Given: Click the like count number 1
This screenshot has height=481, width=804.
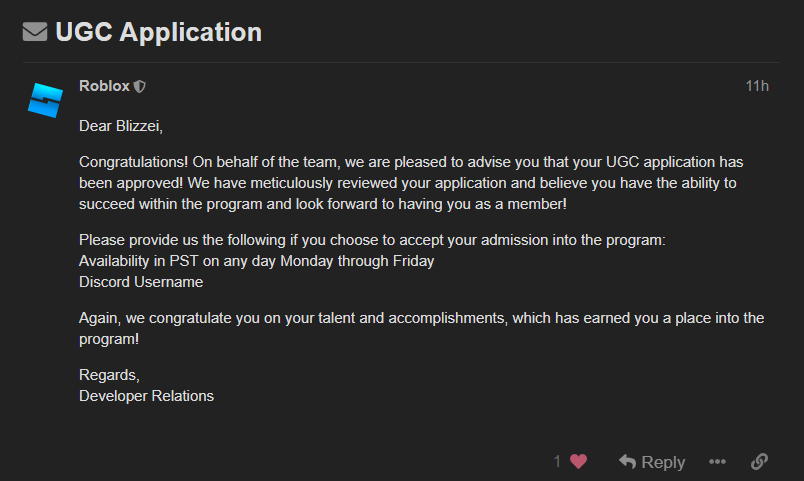Looking at the screenshot, I should point(558,461).
